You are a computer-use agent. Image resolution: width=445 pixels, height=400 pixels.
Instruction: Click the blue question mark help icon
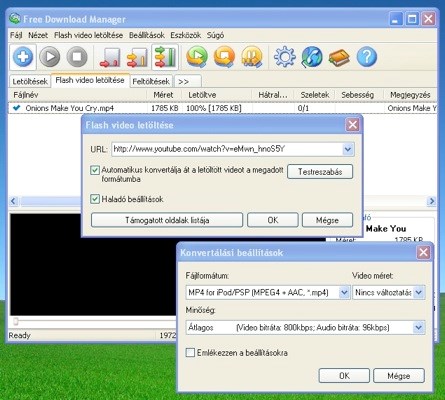367,57
